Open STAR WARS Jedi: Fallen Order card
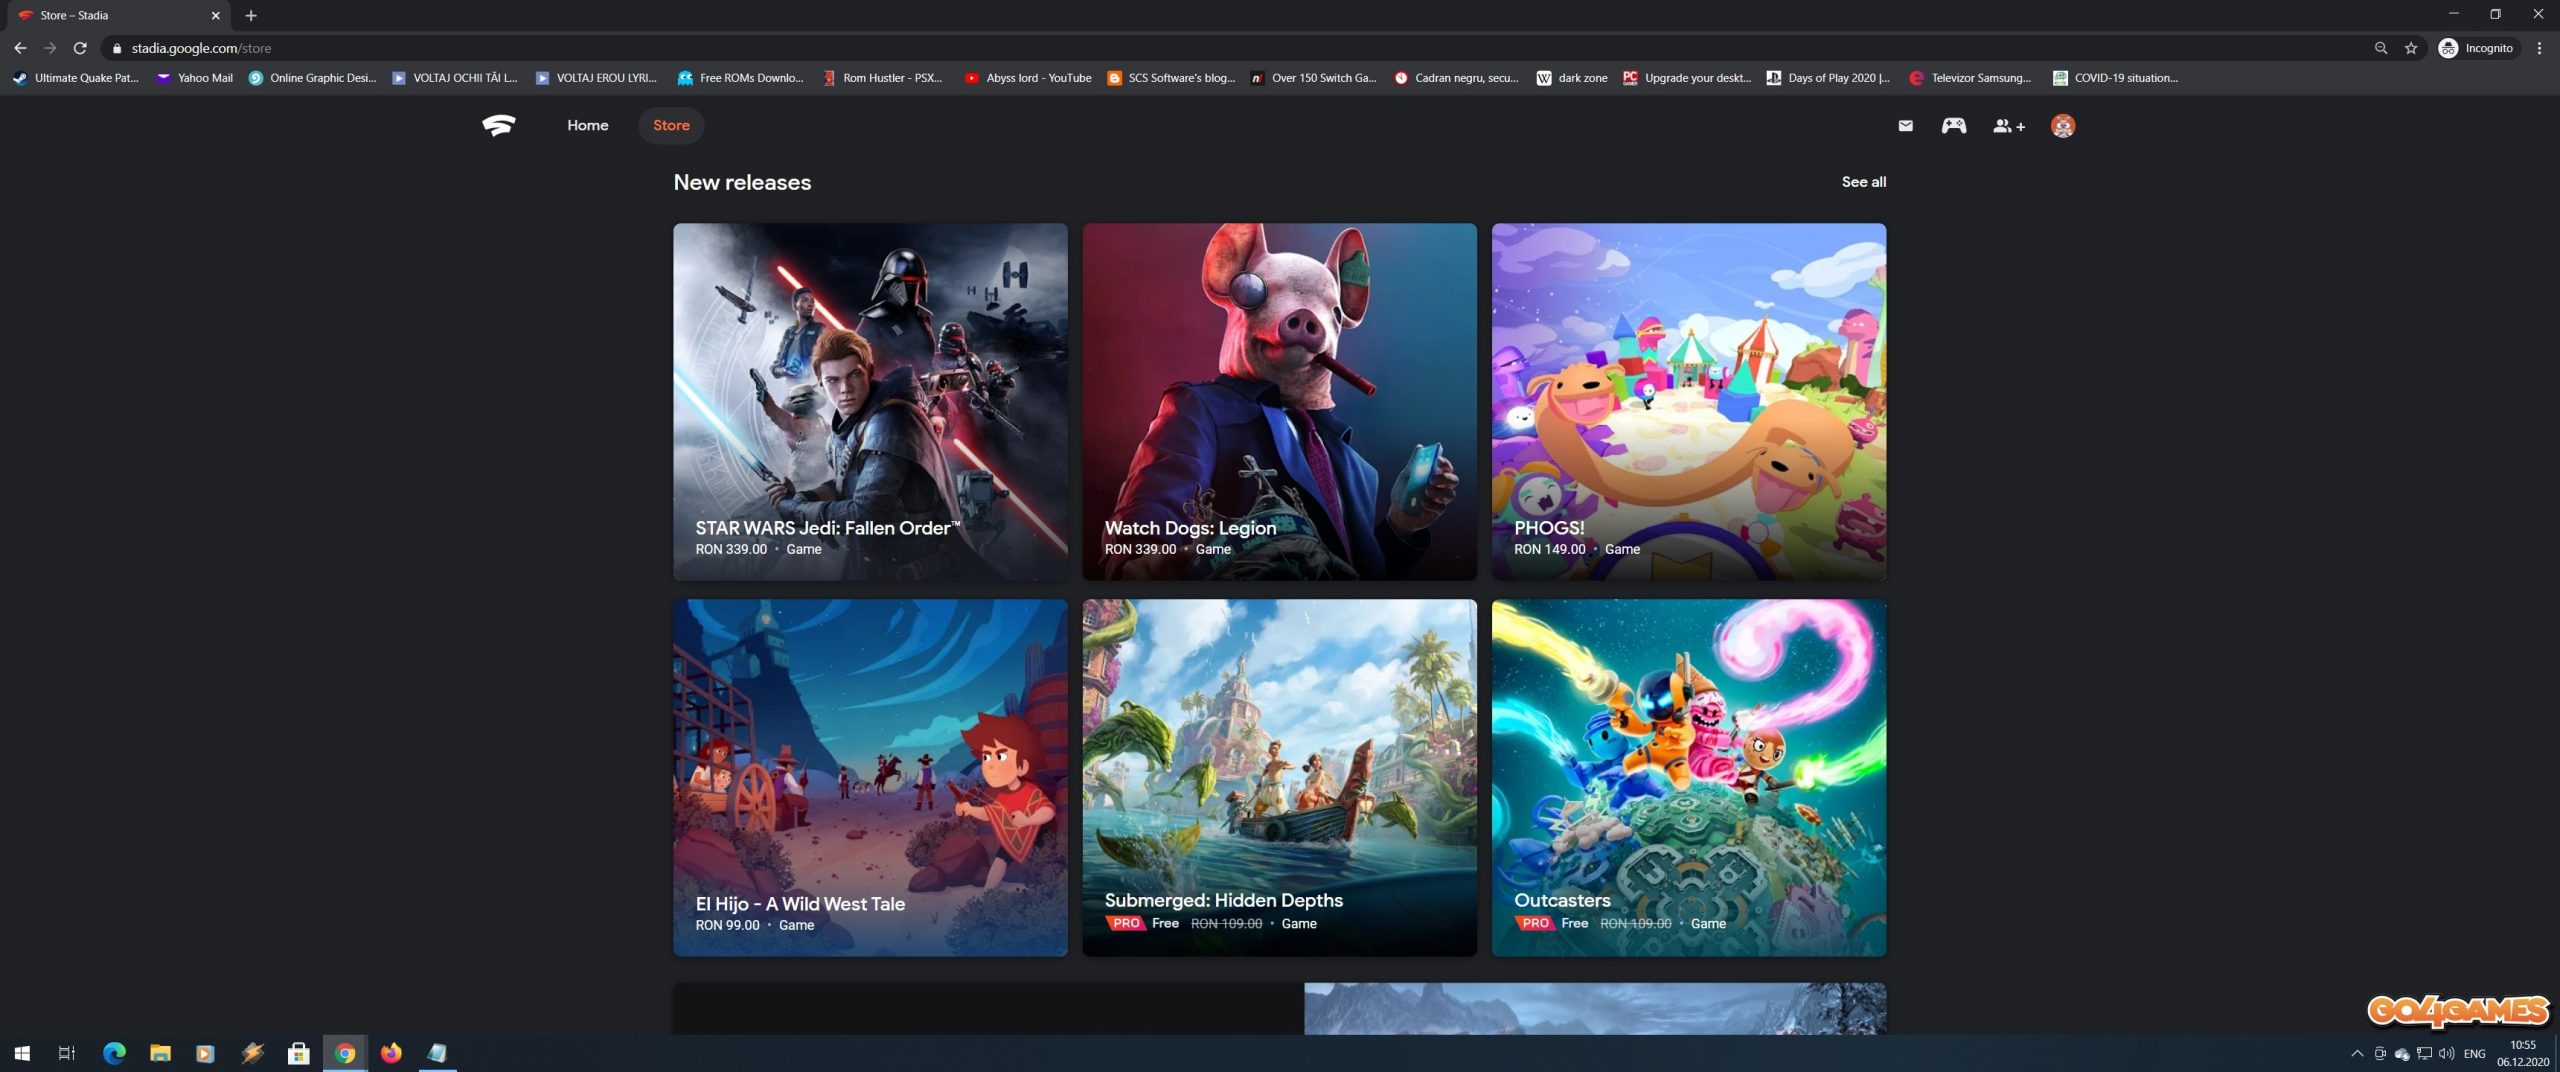The image size is (2560, 1072). point(870,401)
